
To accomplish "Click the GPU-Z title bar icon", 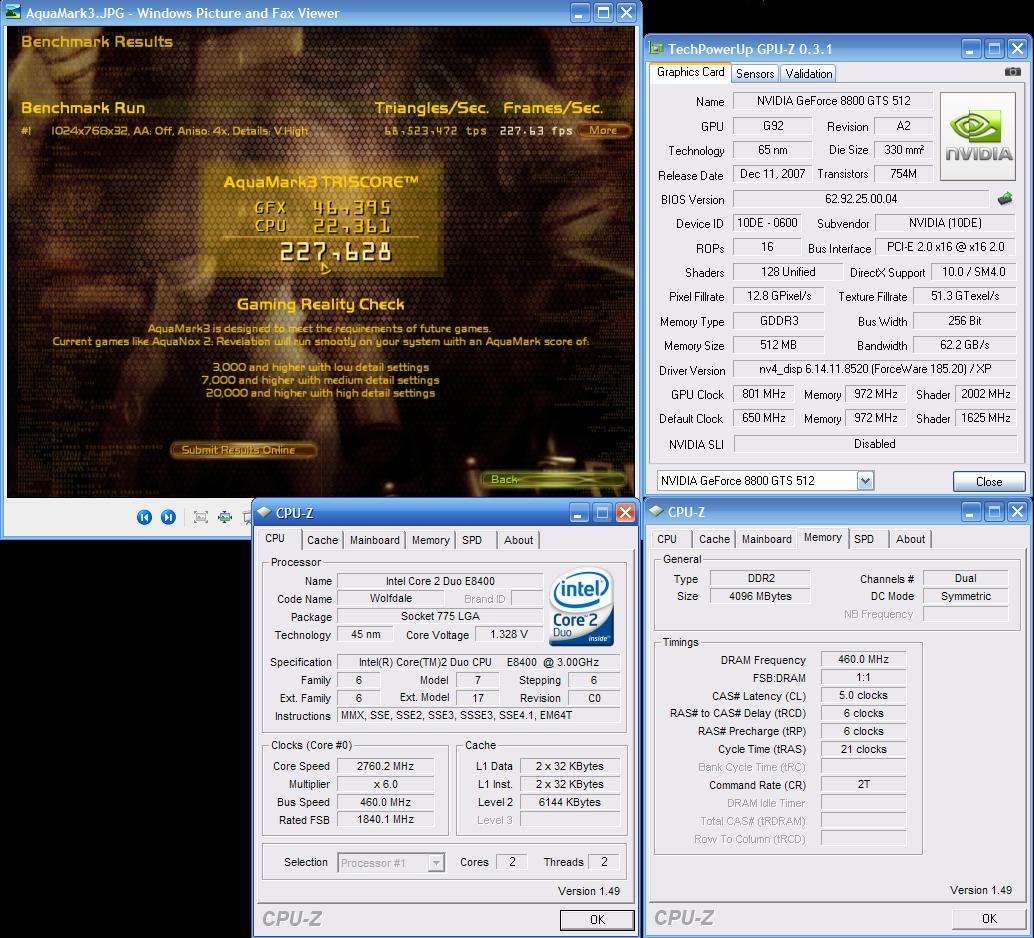I will coord(656,48).
